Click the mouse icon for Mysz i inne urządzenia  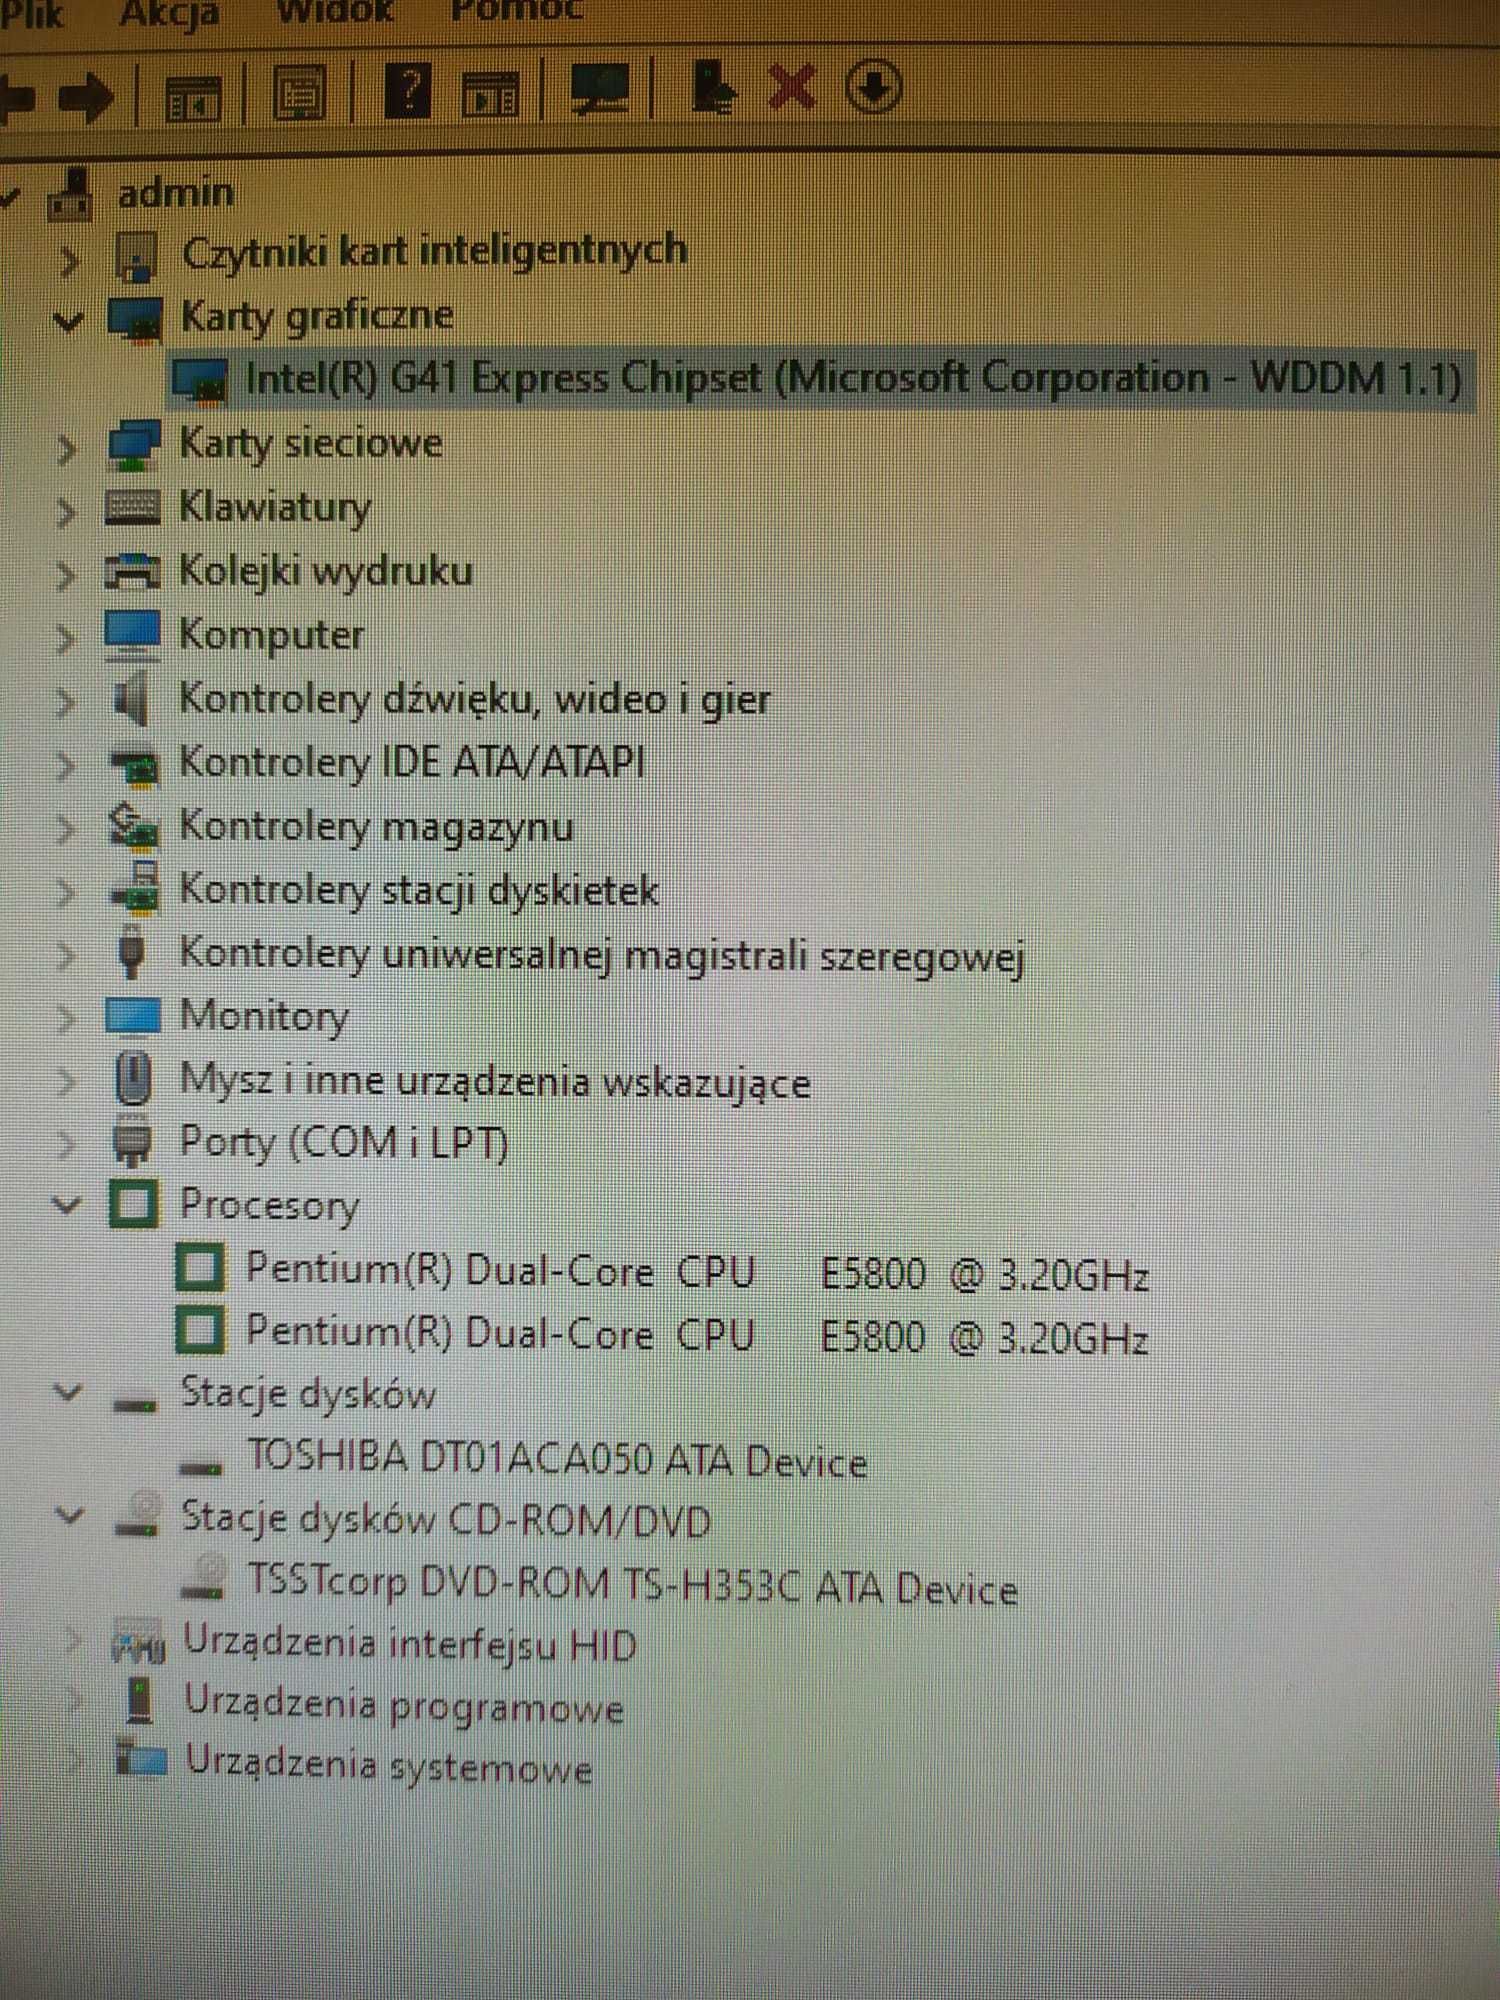133,1078
